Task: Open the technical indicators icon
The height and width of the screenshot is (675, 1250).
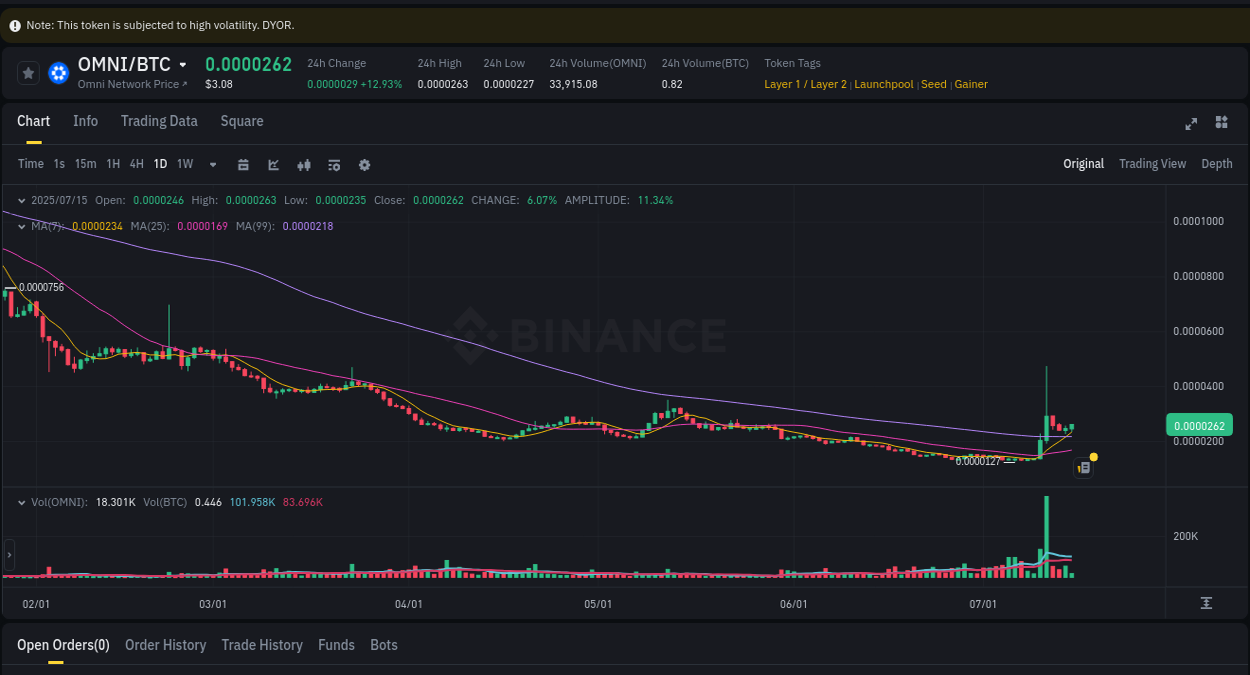Action: (x=334, y=164)
